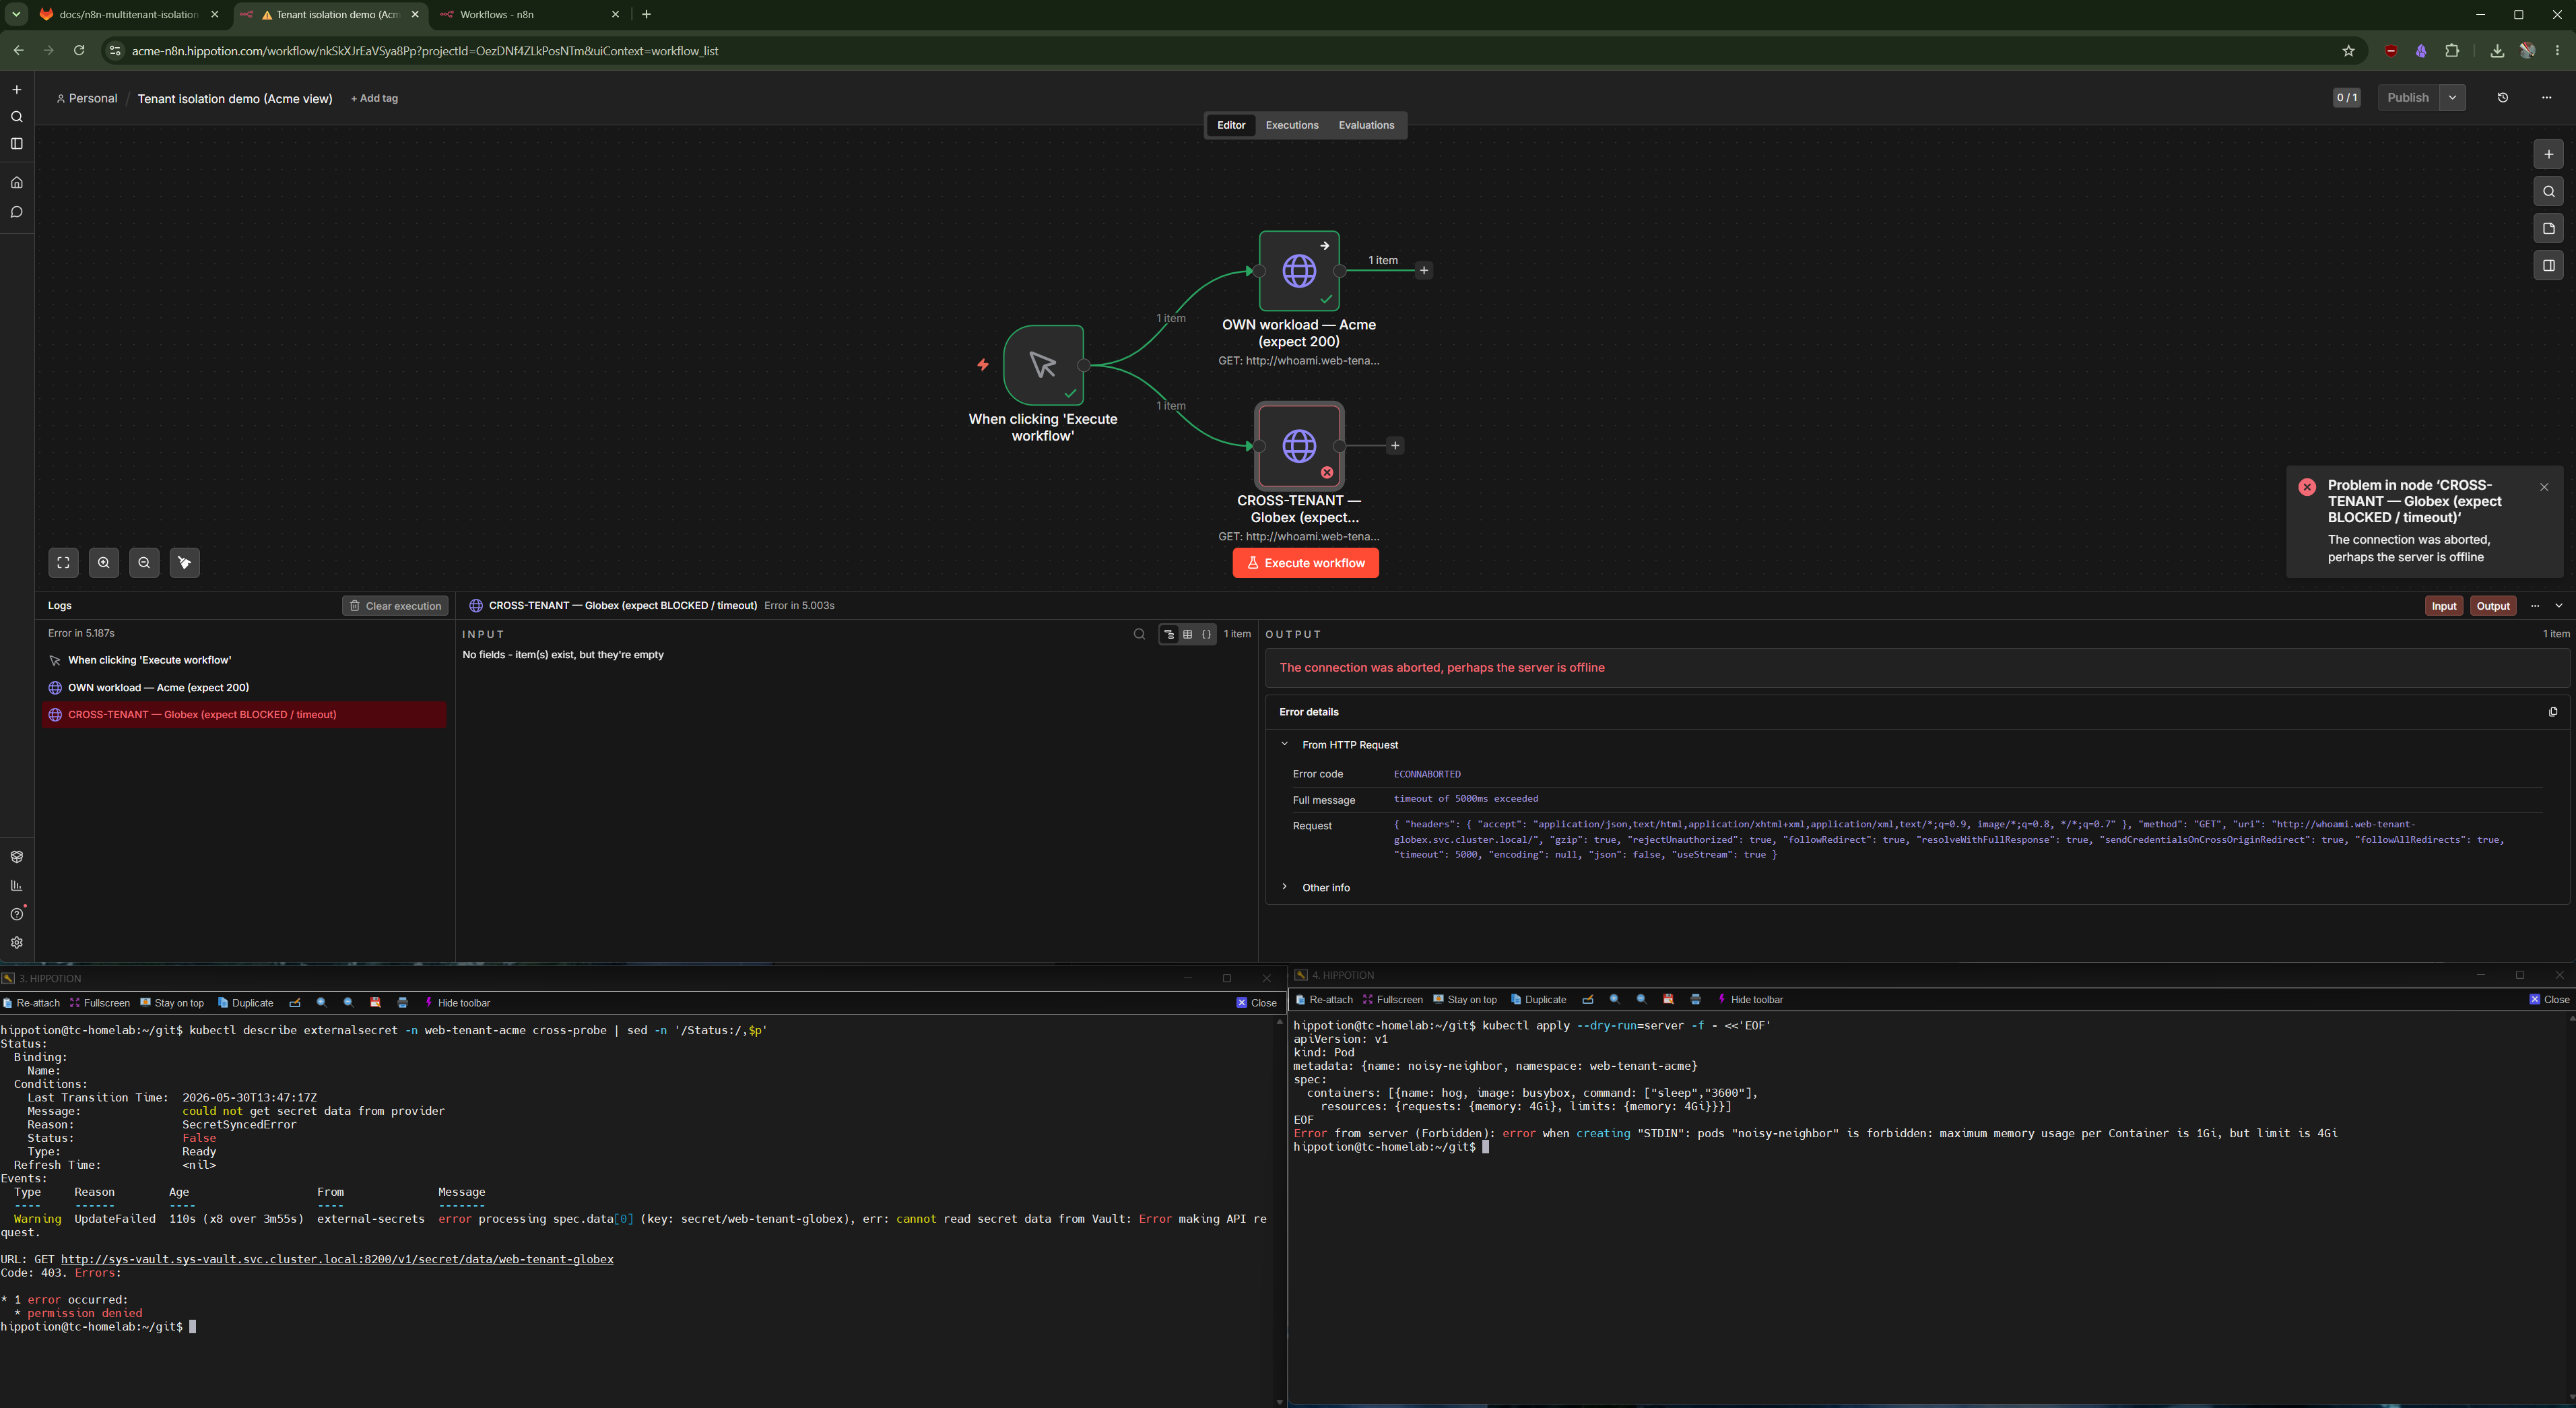Switch input view to Schema mode

pyautogui.click(x=1168, y=634)
